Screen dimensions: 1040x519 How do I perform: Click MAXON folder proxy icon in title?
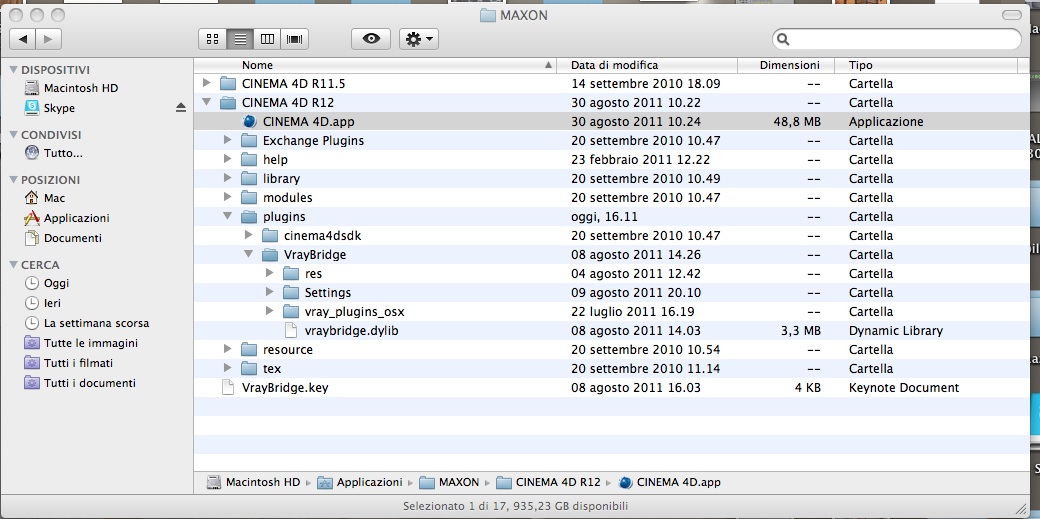coord(488,15)
